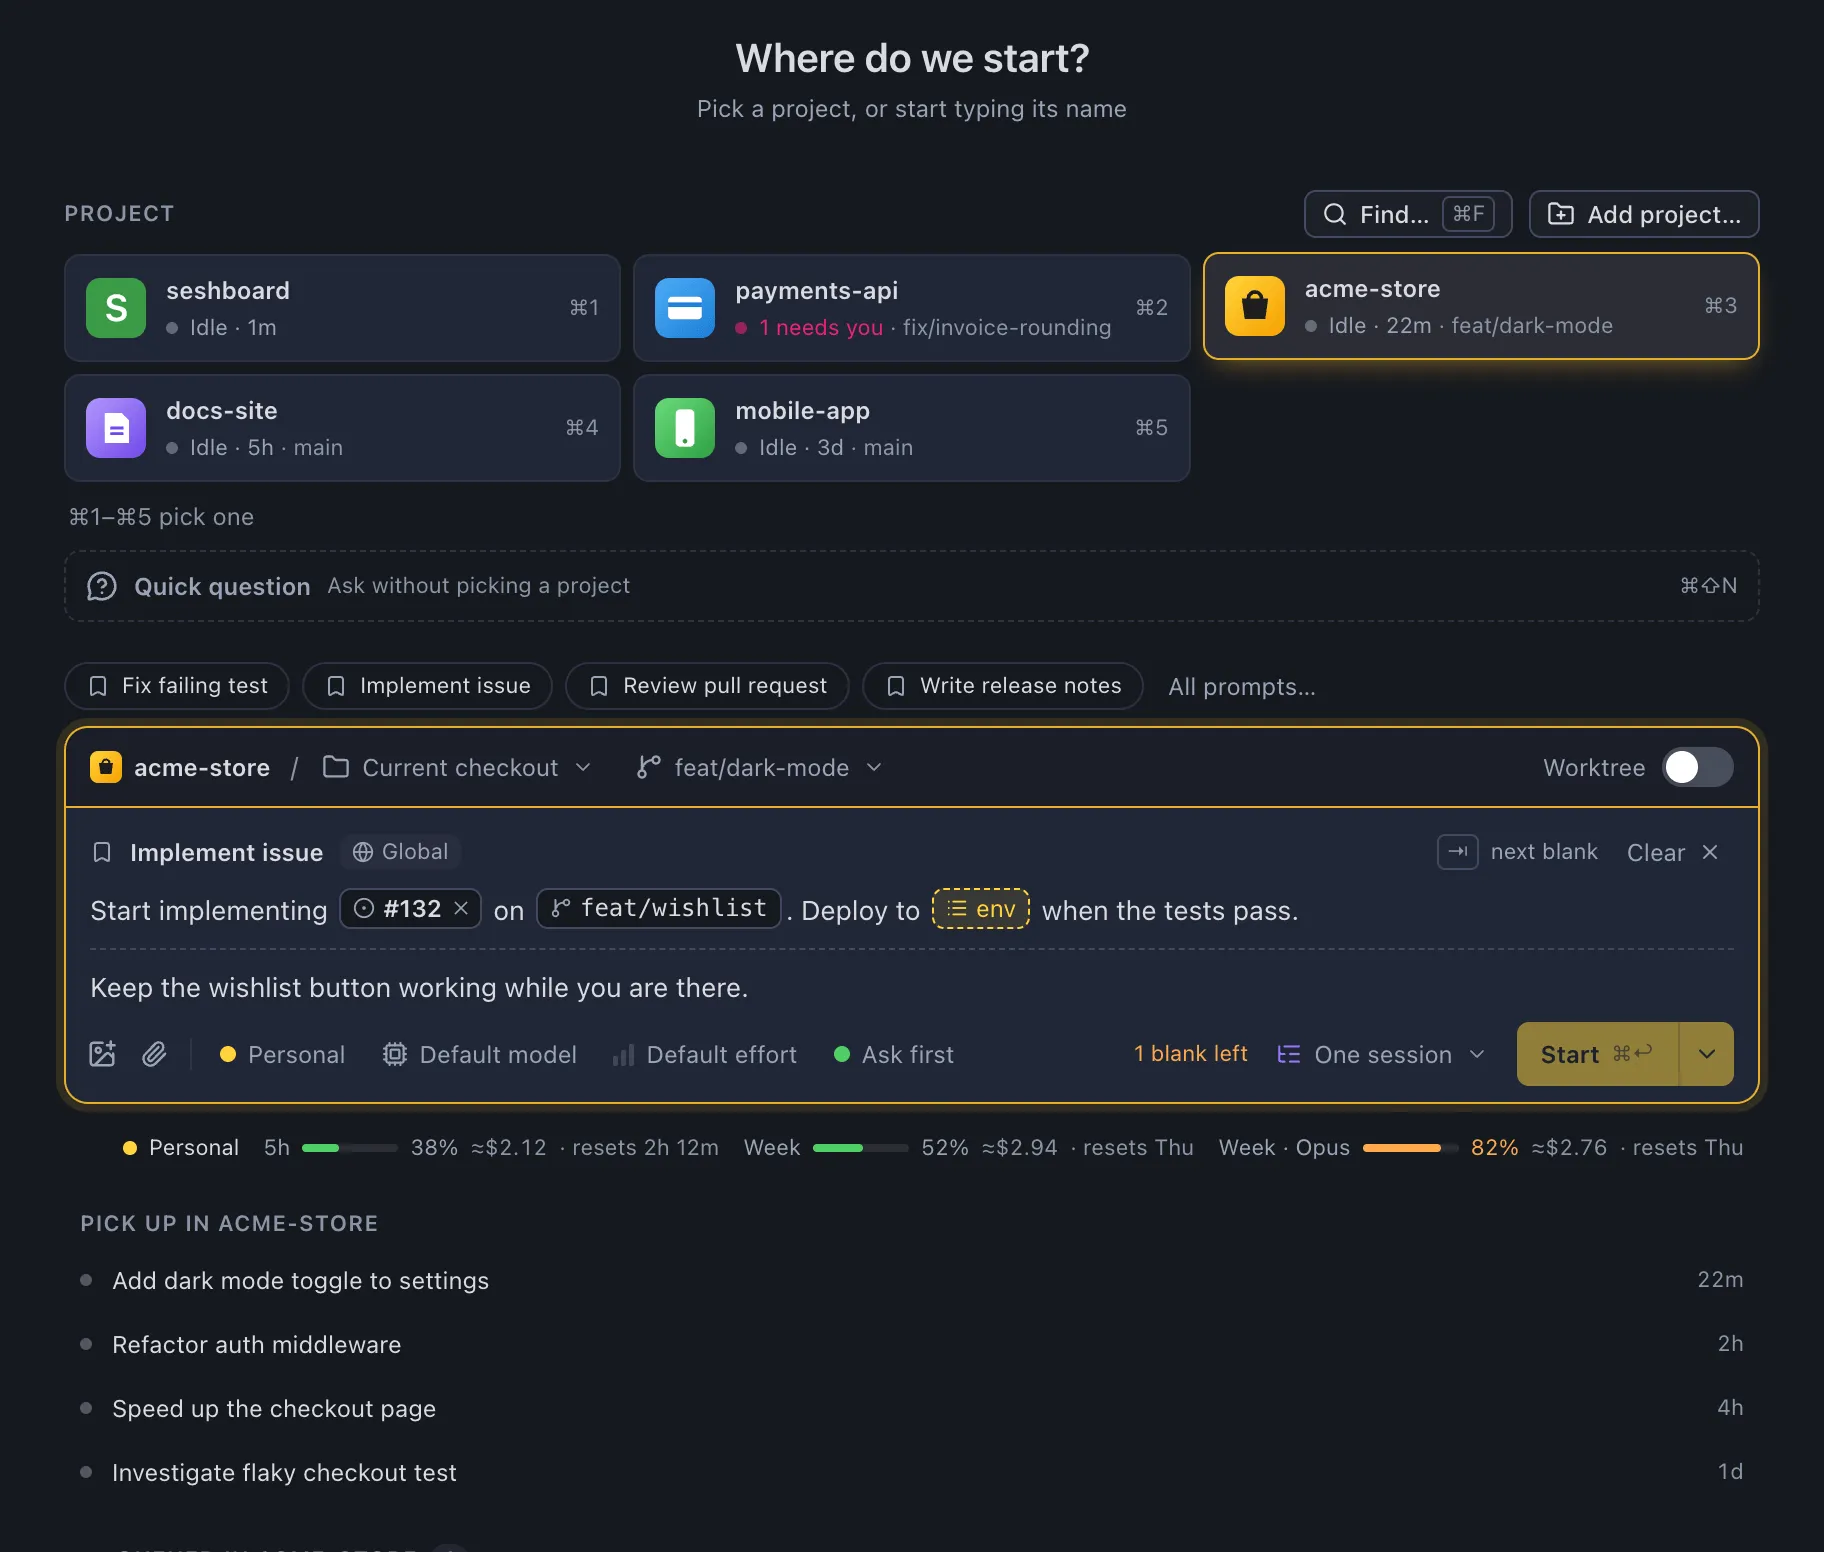The width and height of the screenshot is (1824, 1552).
Task: Click the bookmark icon beside Implement issue title
Action: (102, 852)
